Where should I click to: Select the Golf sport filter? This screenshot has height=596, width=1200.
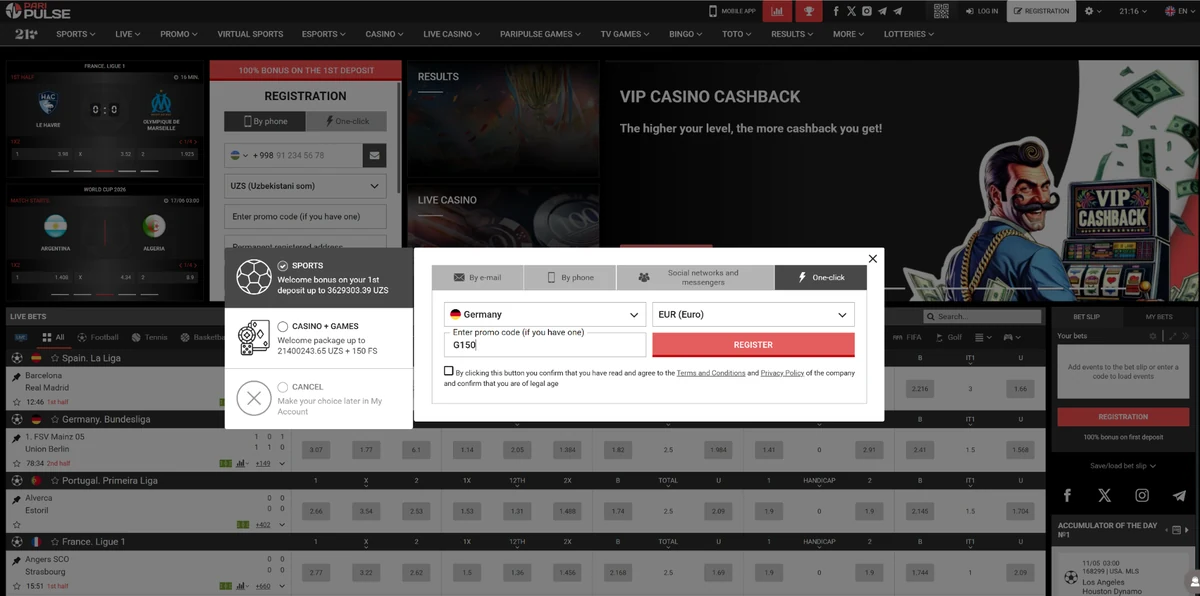click(x=947, y=337)
